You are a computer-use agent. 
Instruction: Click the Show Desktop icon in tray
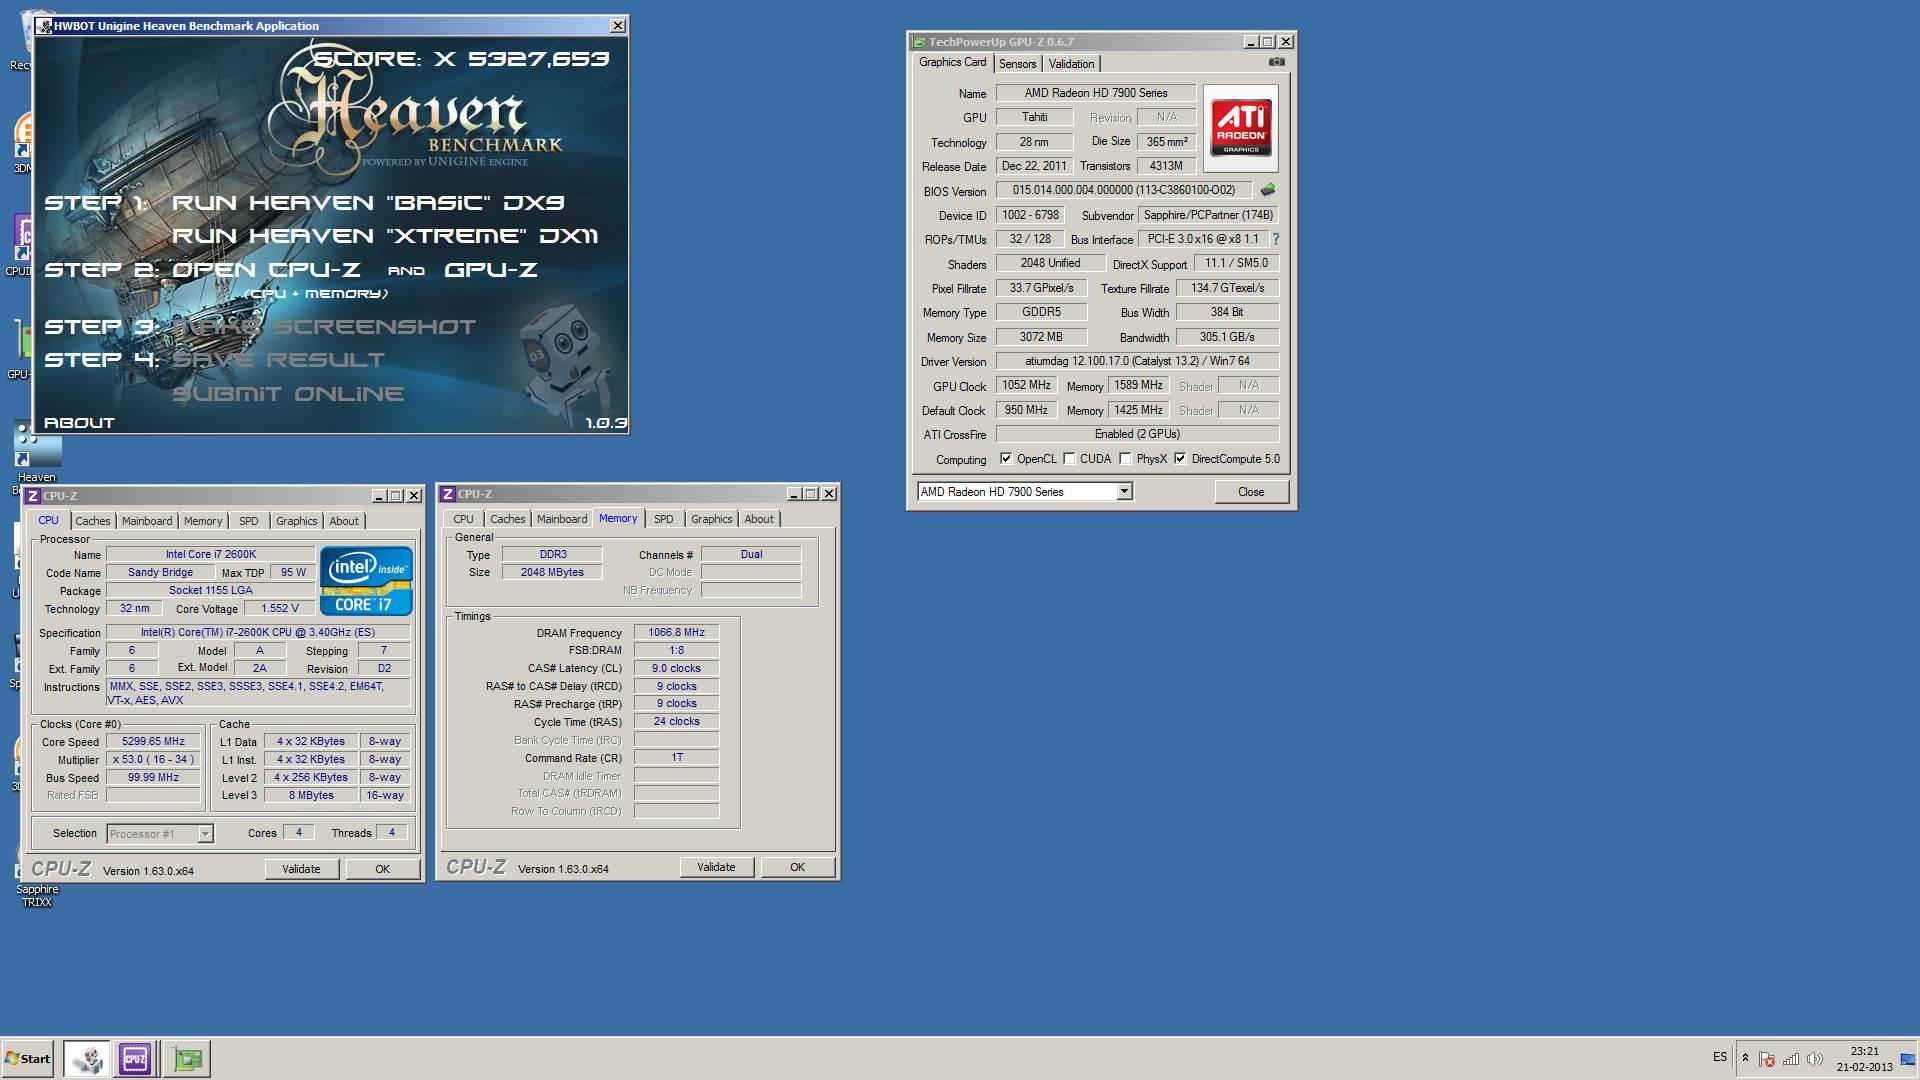point(1908,1059)
